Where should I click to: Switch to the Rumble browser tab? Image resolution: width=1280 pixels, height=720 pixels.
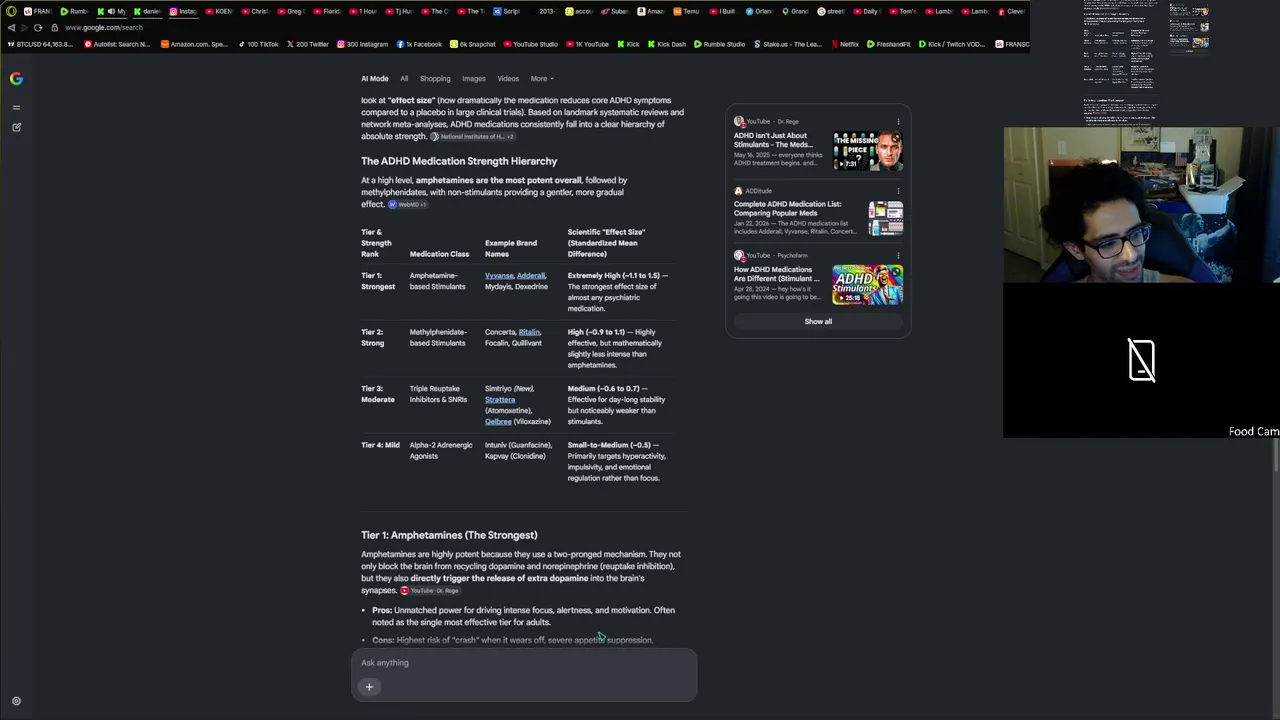[74, 11]
